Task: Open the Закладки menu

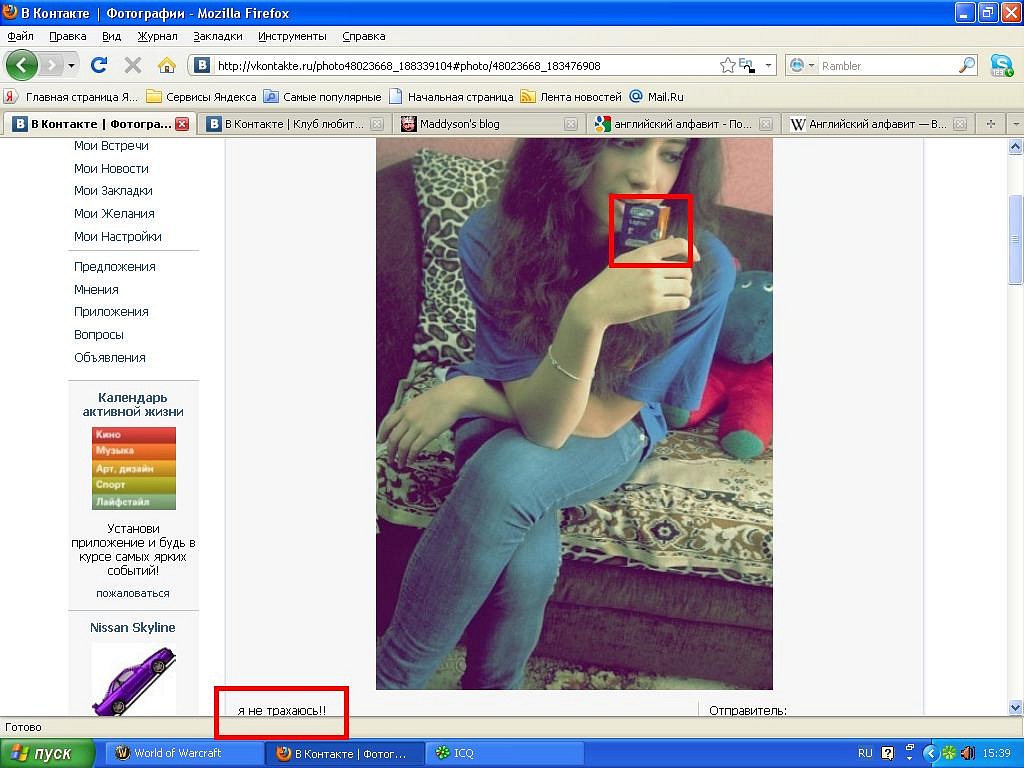Action: [x=217, y=36]
